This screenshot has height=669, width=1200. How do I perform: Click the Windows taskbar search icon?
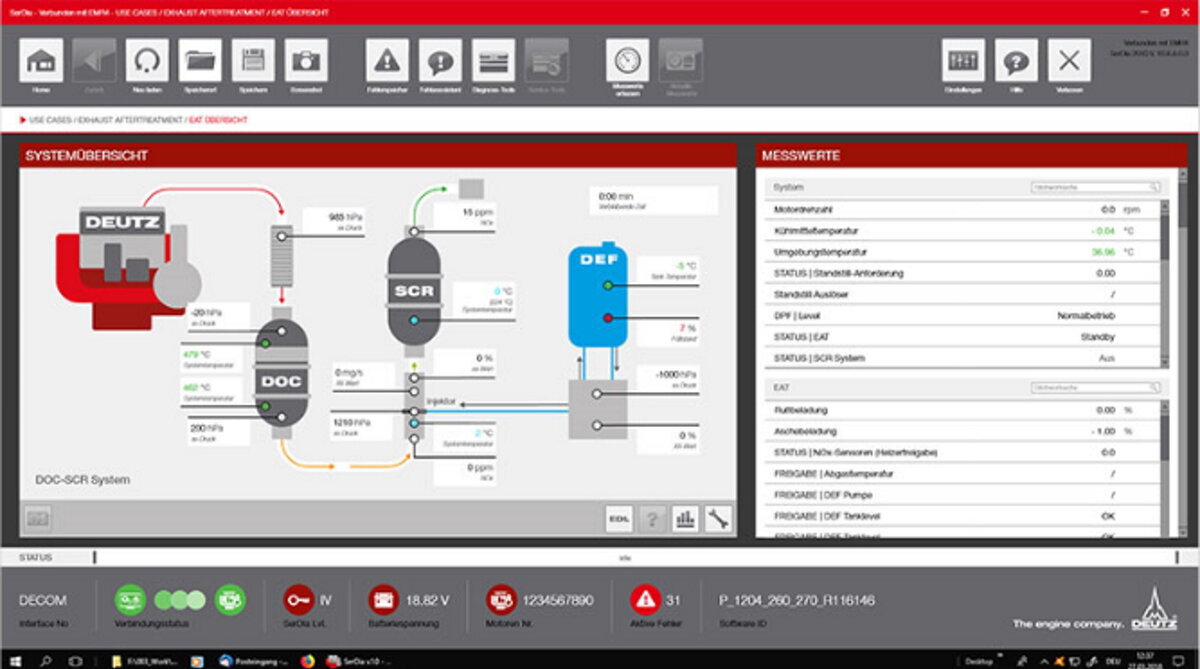[x=46, y=660]
